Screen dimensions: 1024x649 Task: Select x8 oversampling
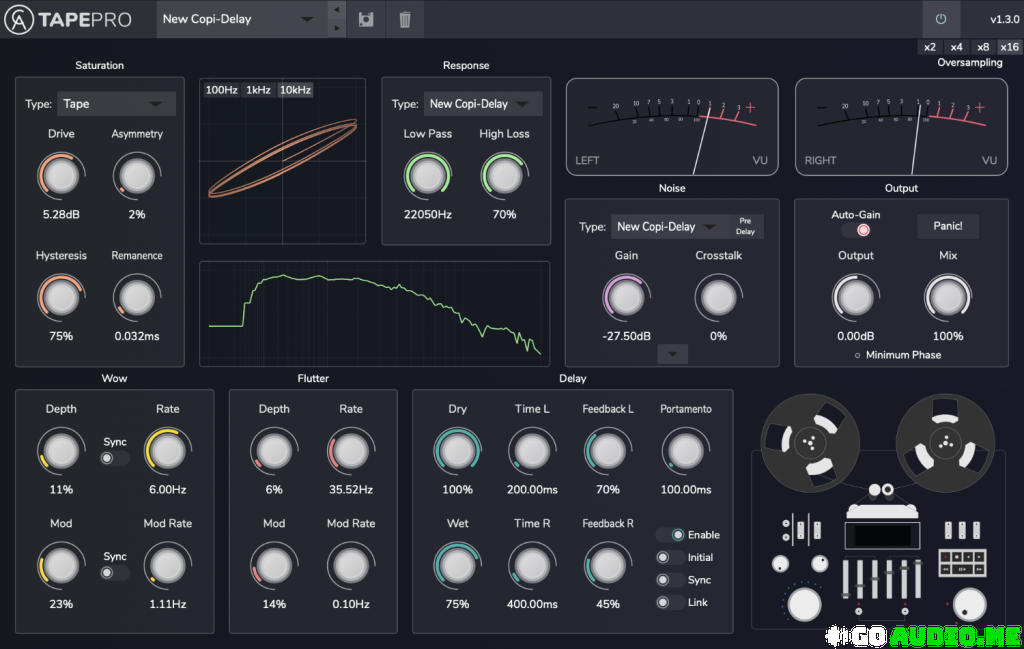pyautogui.click(x=983, y=47)
